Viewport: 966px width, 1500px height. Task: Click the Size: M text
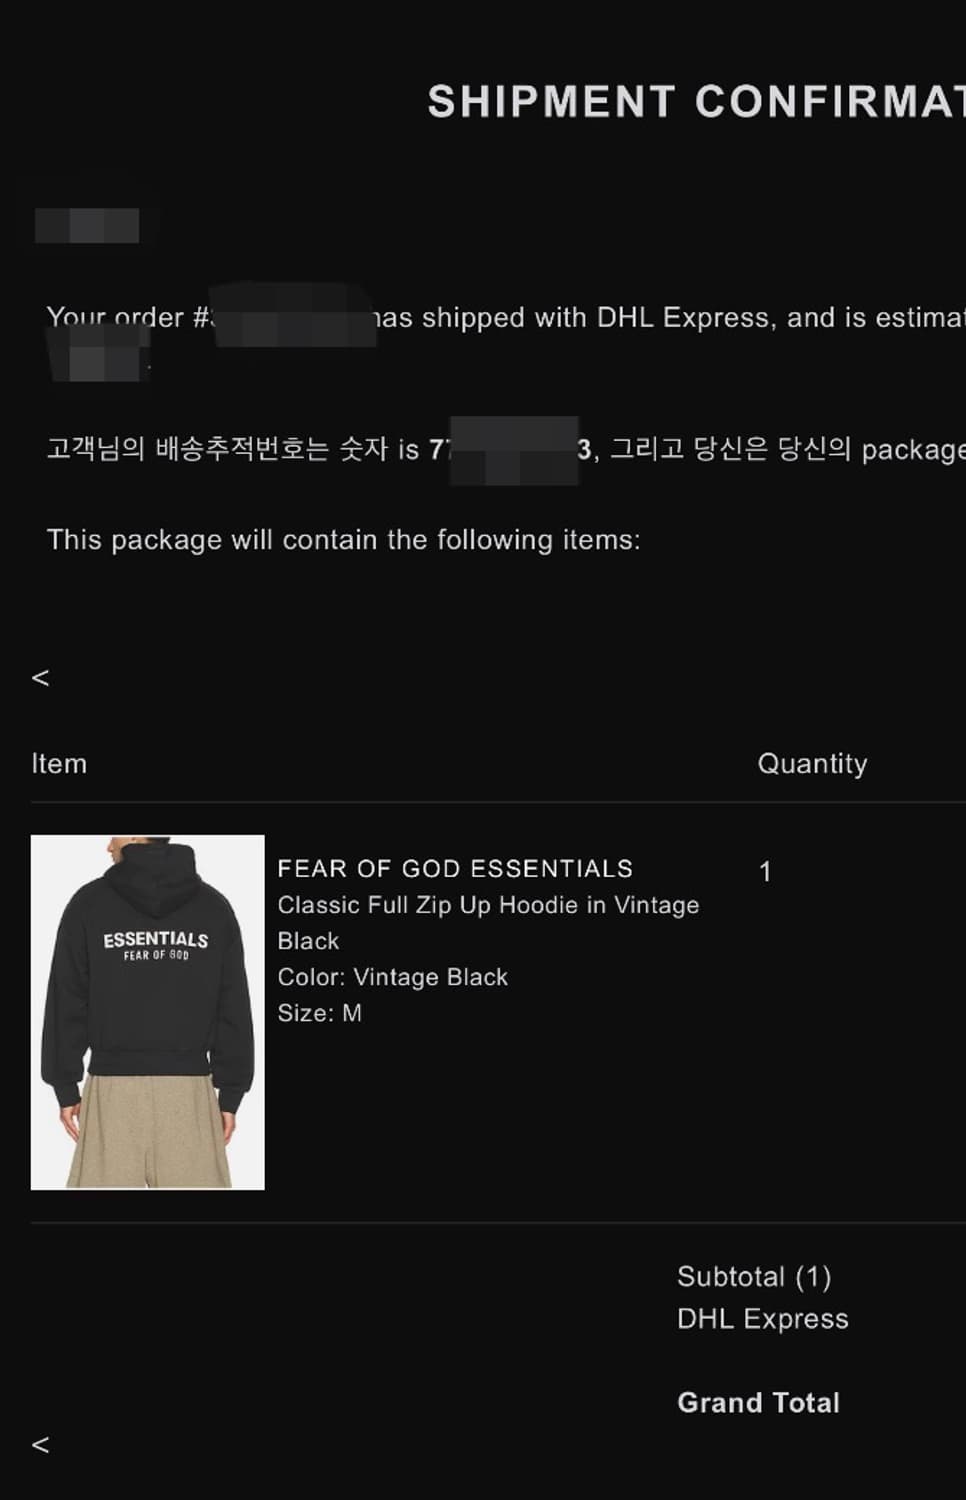pos(319,1013)
